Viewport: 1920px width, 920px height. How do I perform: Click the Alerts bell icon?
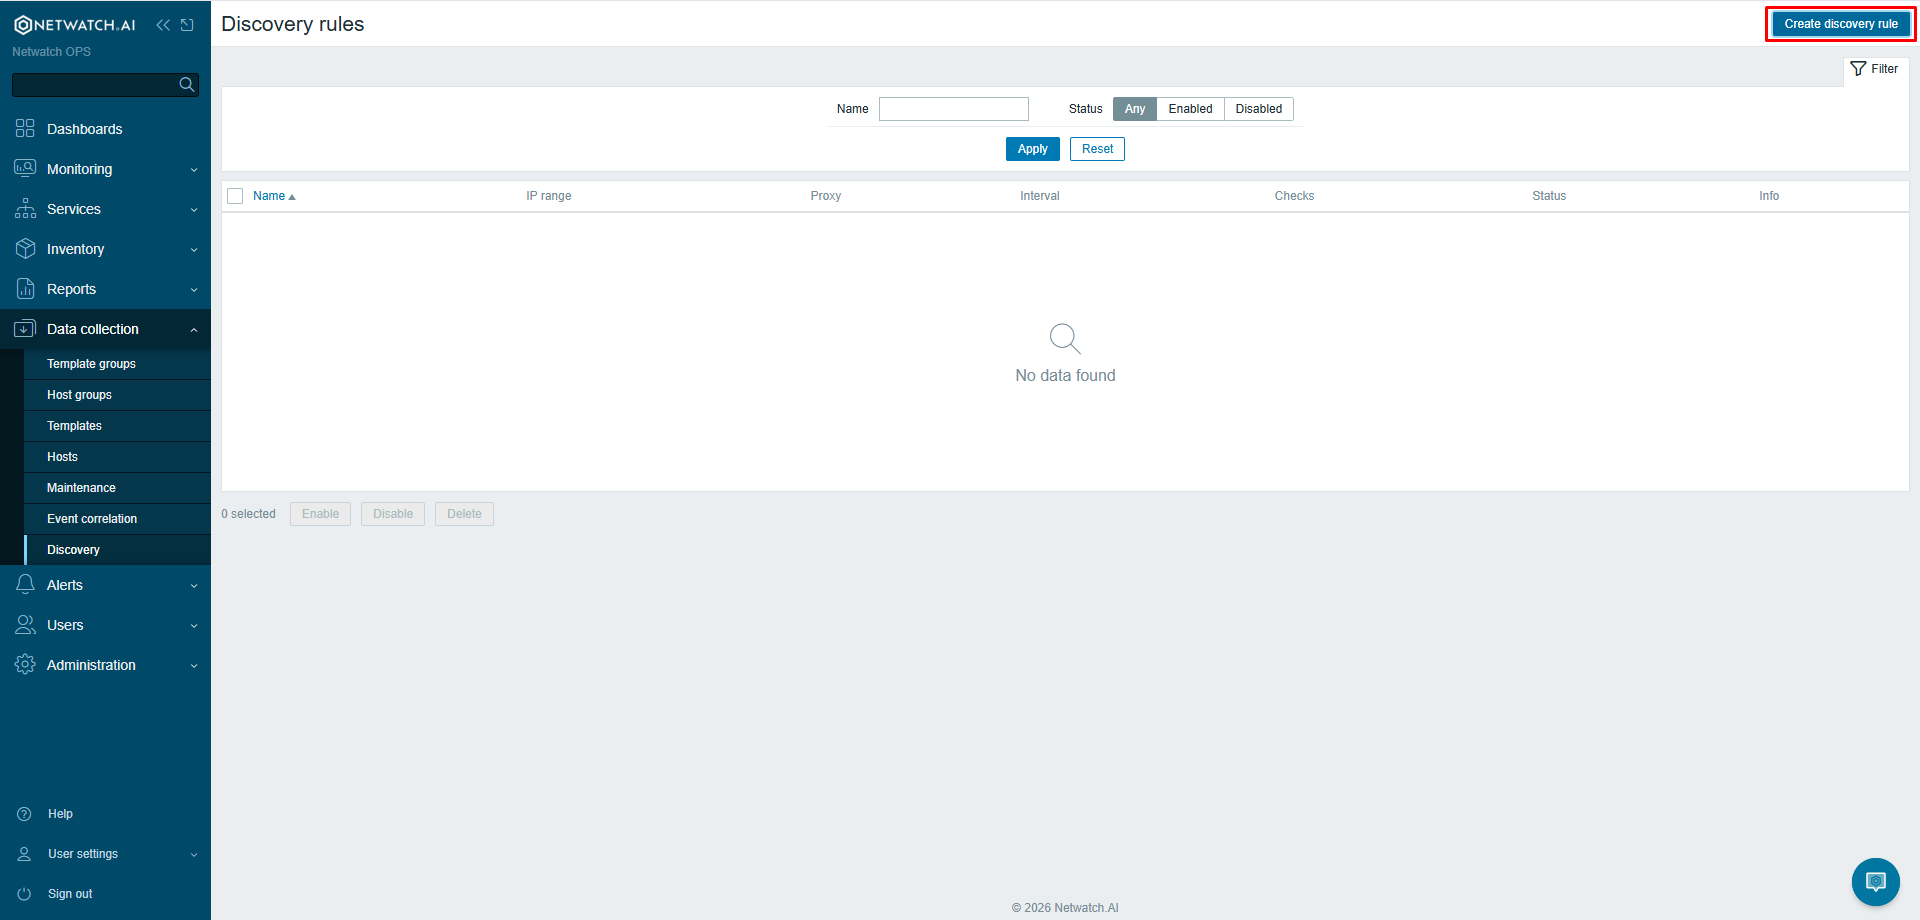click(25, 585)
